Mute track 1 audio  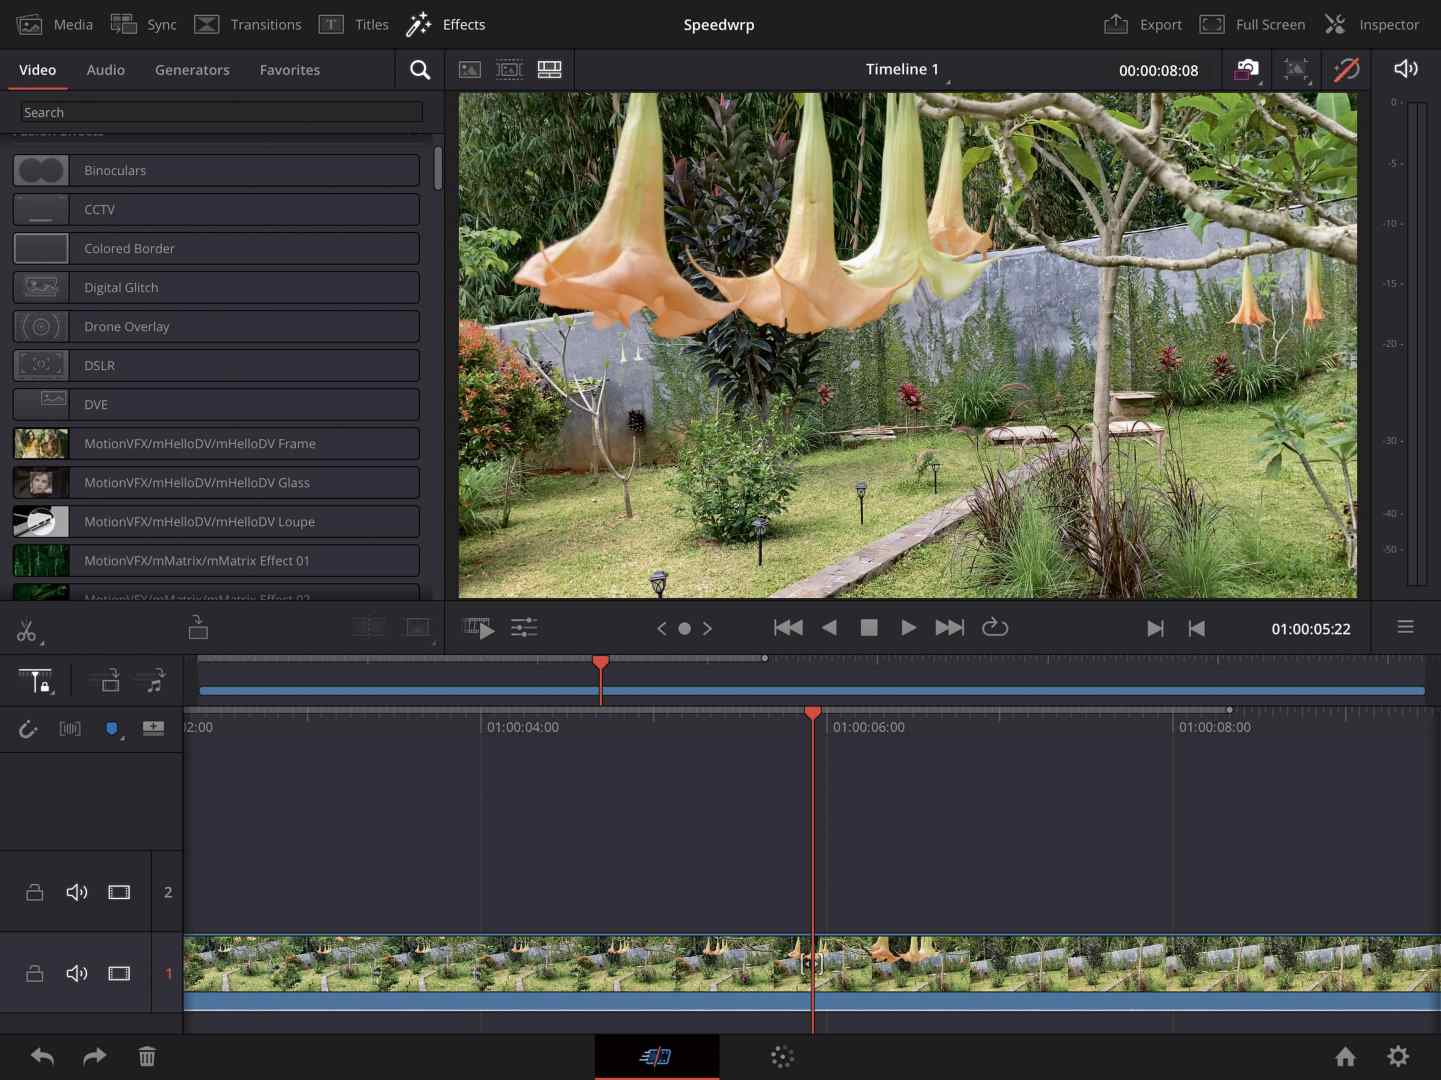point(77,973)
